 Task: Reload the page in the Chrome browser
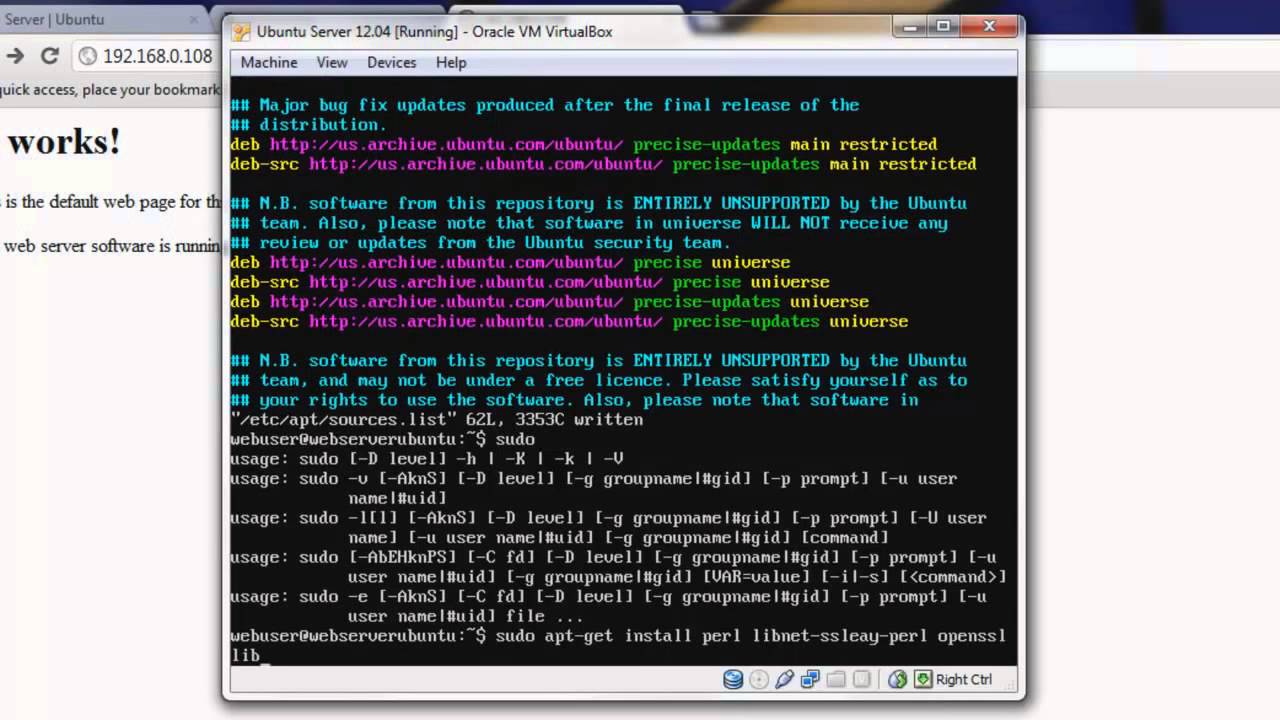(49, 56)
